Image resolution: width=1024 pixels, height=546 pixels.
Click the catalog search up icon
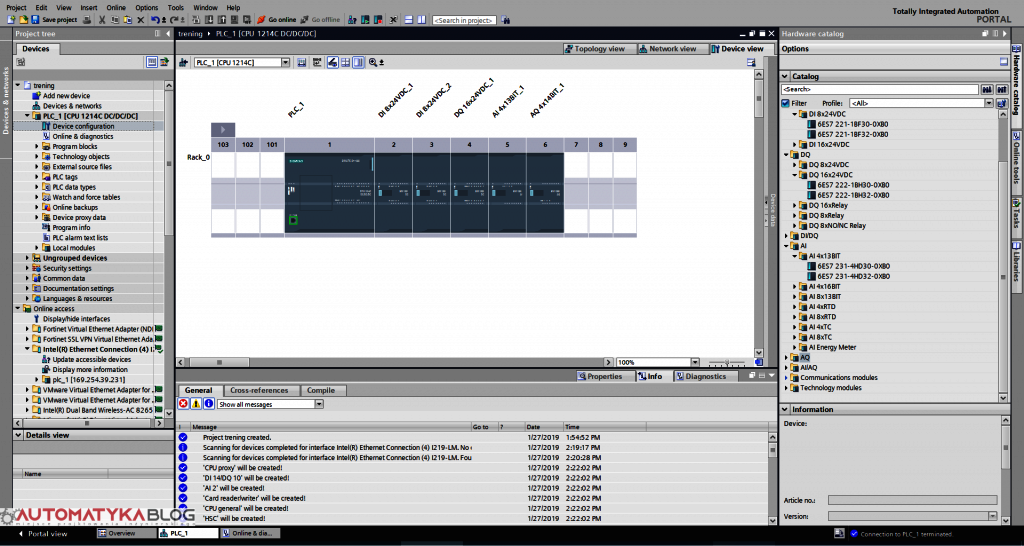click(1000, 89)
